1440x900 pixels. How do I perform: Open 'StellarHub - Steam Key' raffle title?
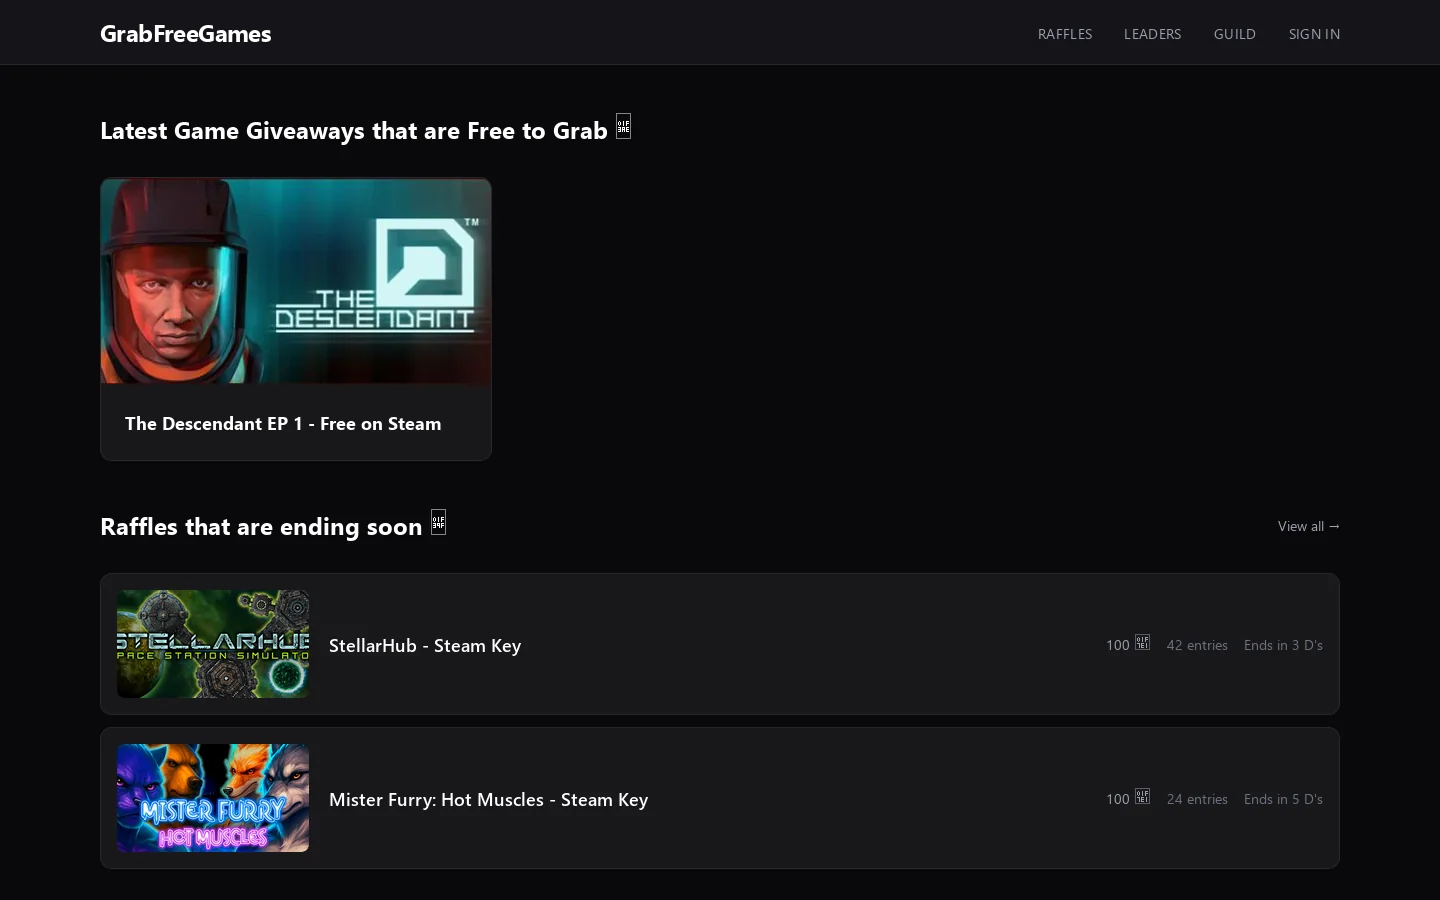pyautogui.click(x=425, y=645)
